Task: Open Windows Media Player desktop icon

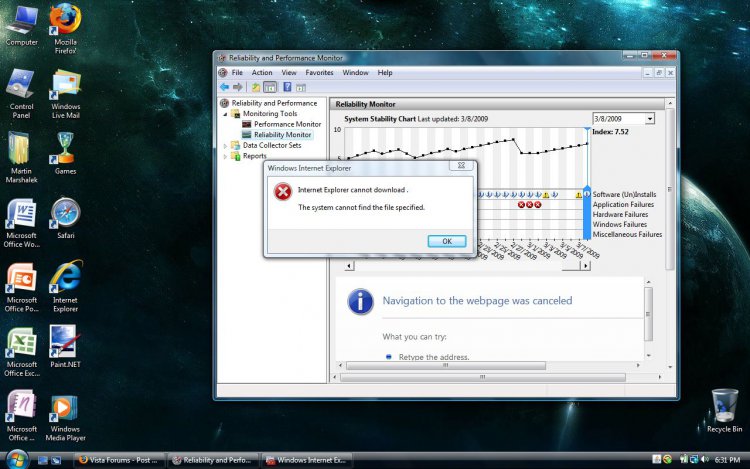Action: [x=66, y=417]
